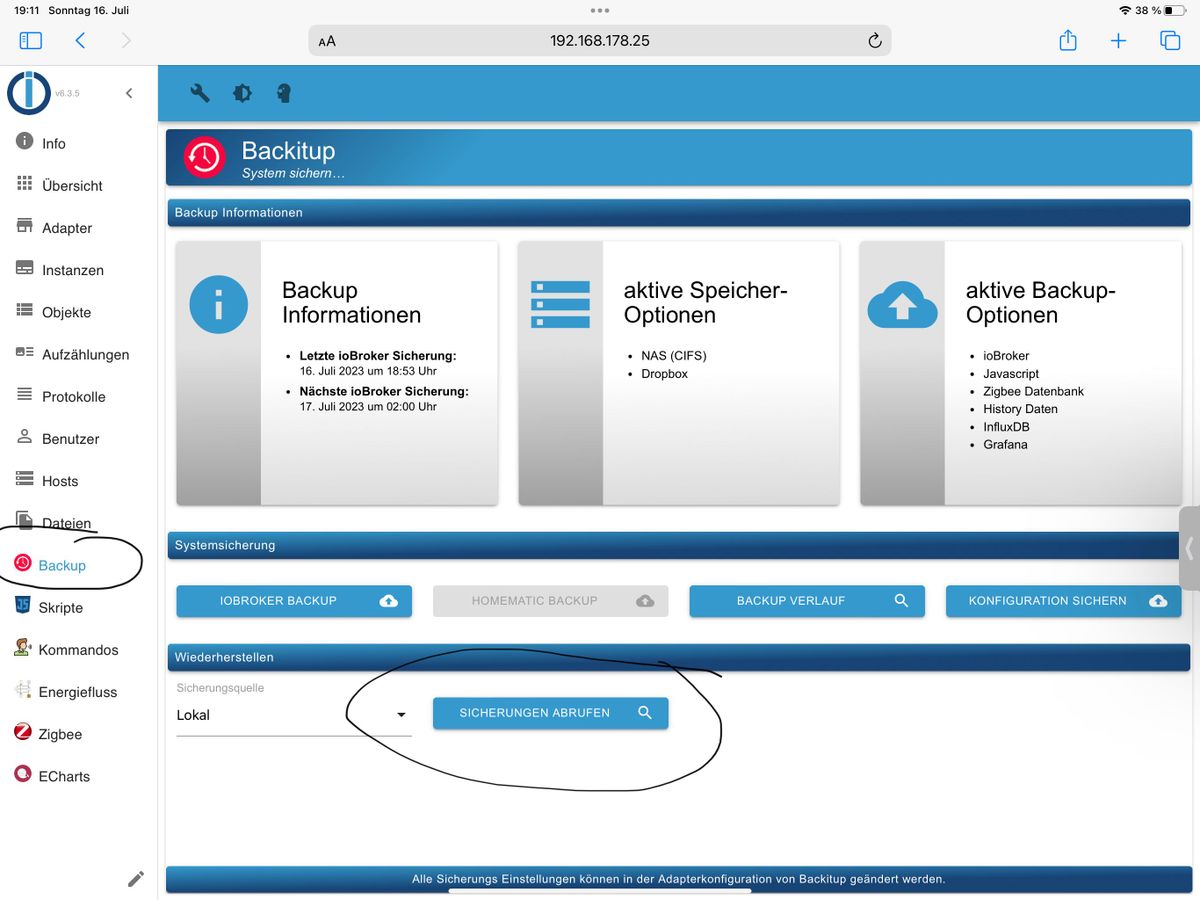The image size is (1200, 900).
Task: Click the cloud upload icon in options card
Action: tap(902, 305)
